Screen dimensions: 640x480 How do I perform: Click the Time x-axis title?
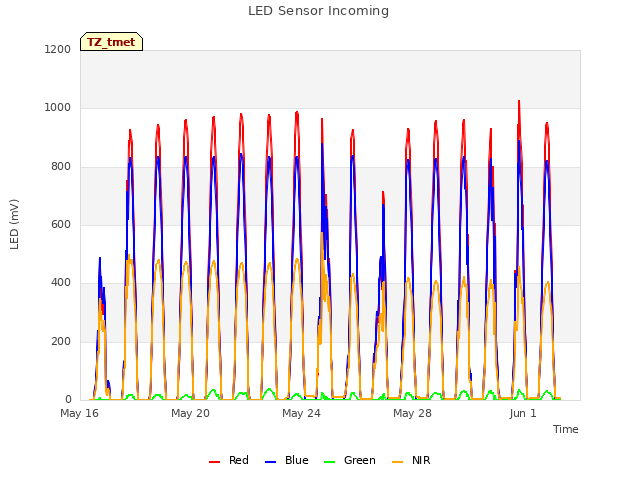[x=566, y=429]
